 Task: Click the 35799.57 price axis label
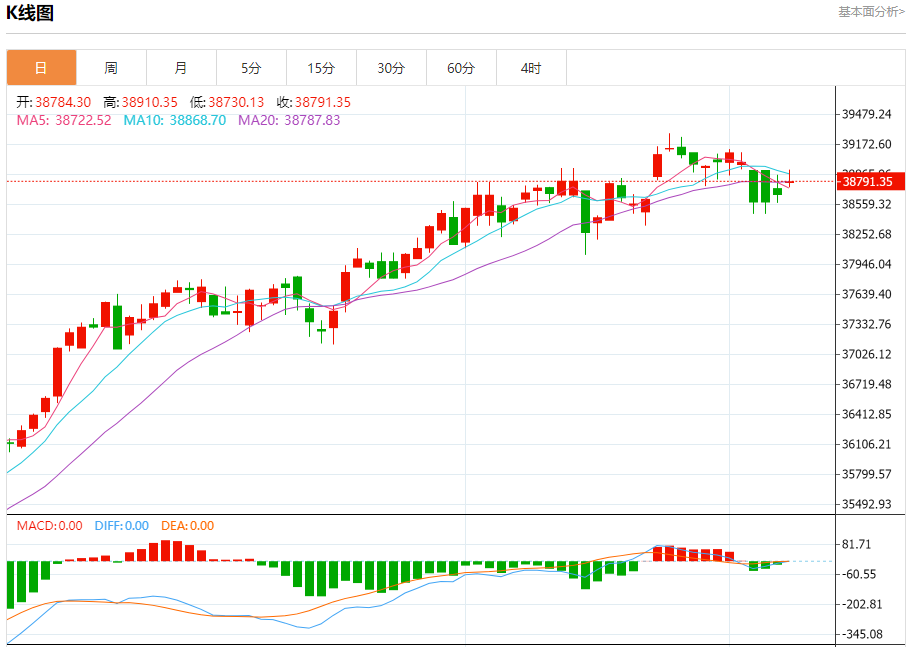[867, 474]
